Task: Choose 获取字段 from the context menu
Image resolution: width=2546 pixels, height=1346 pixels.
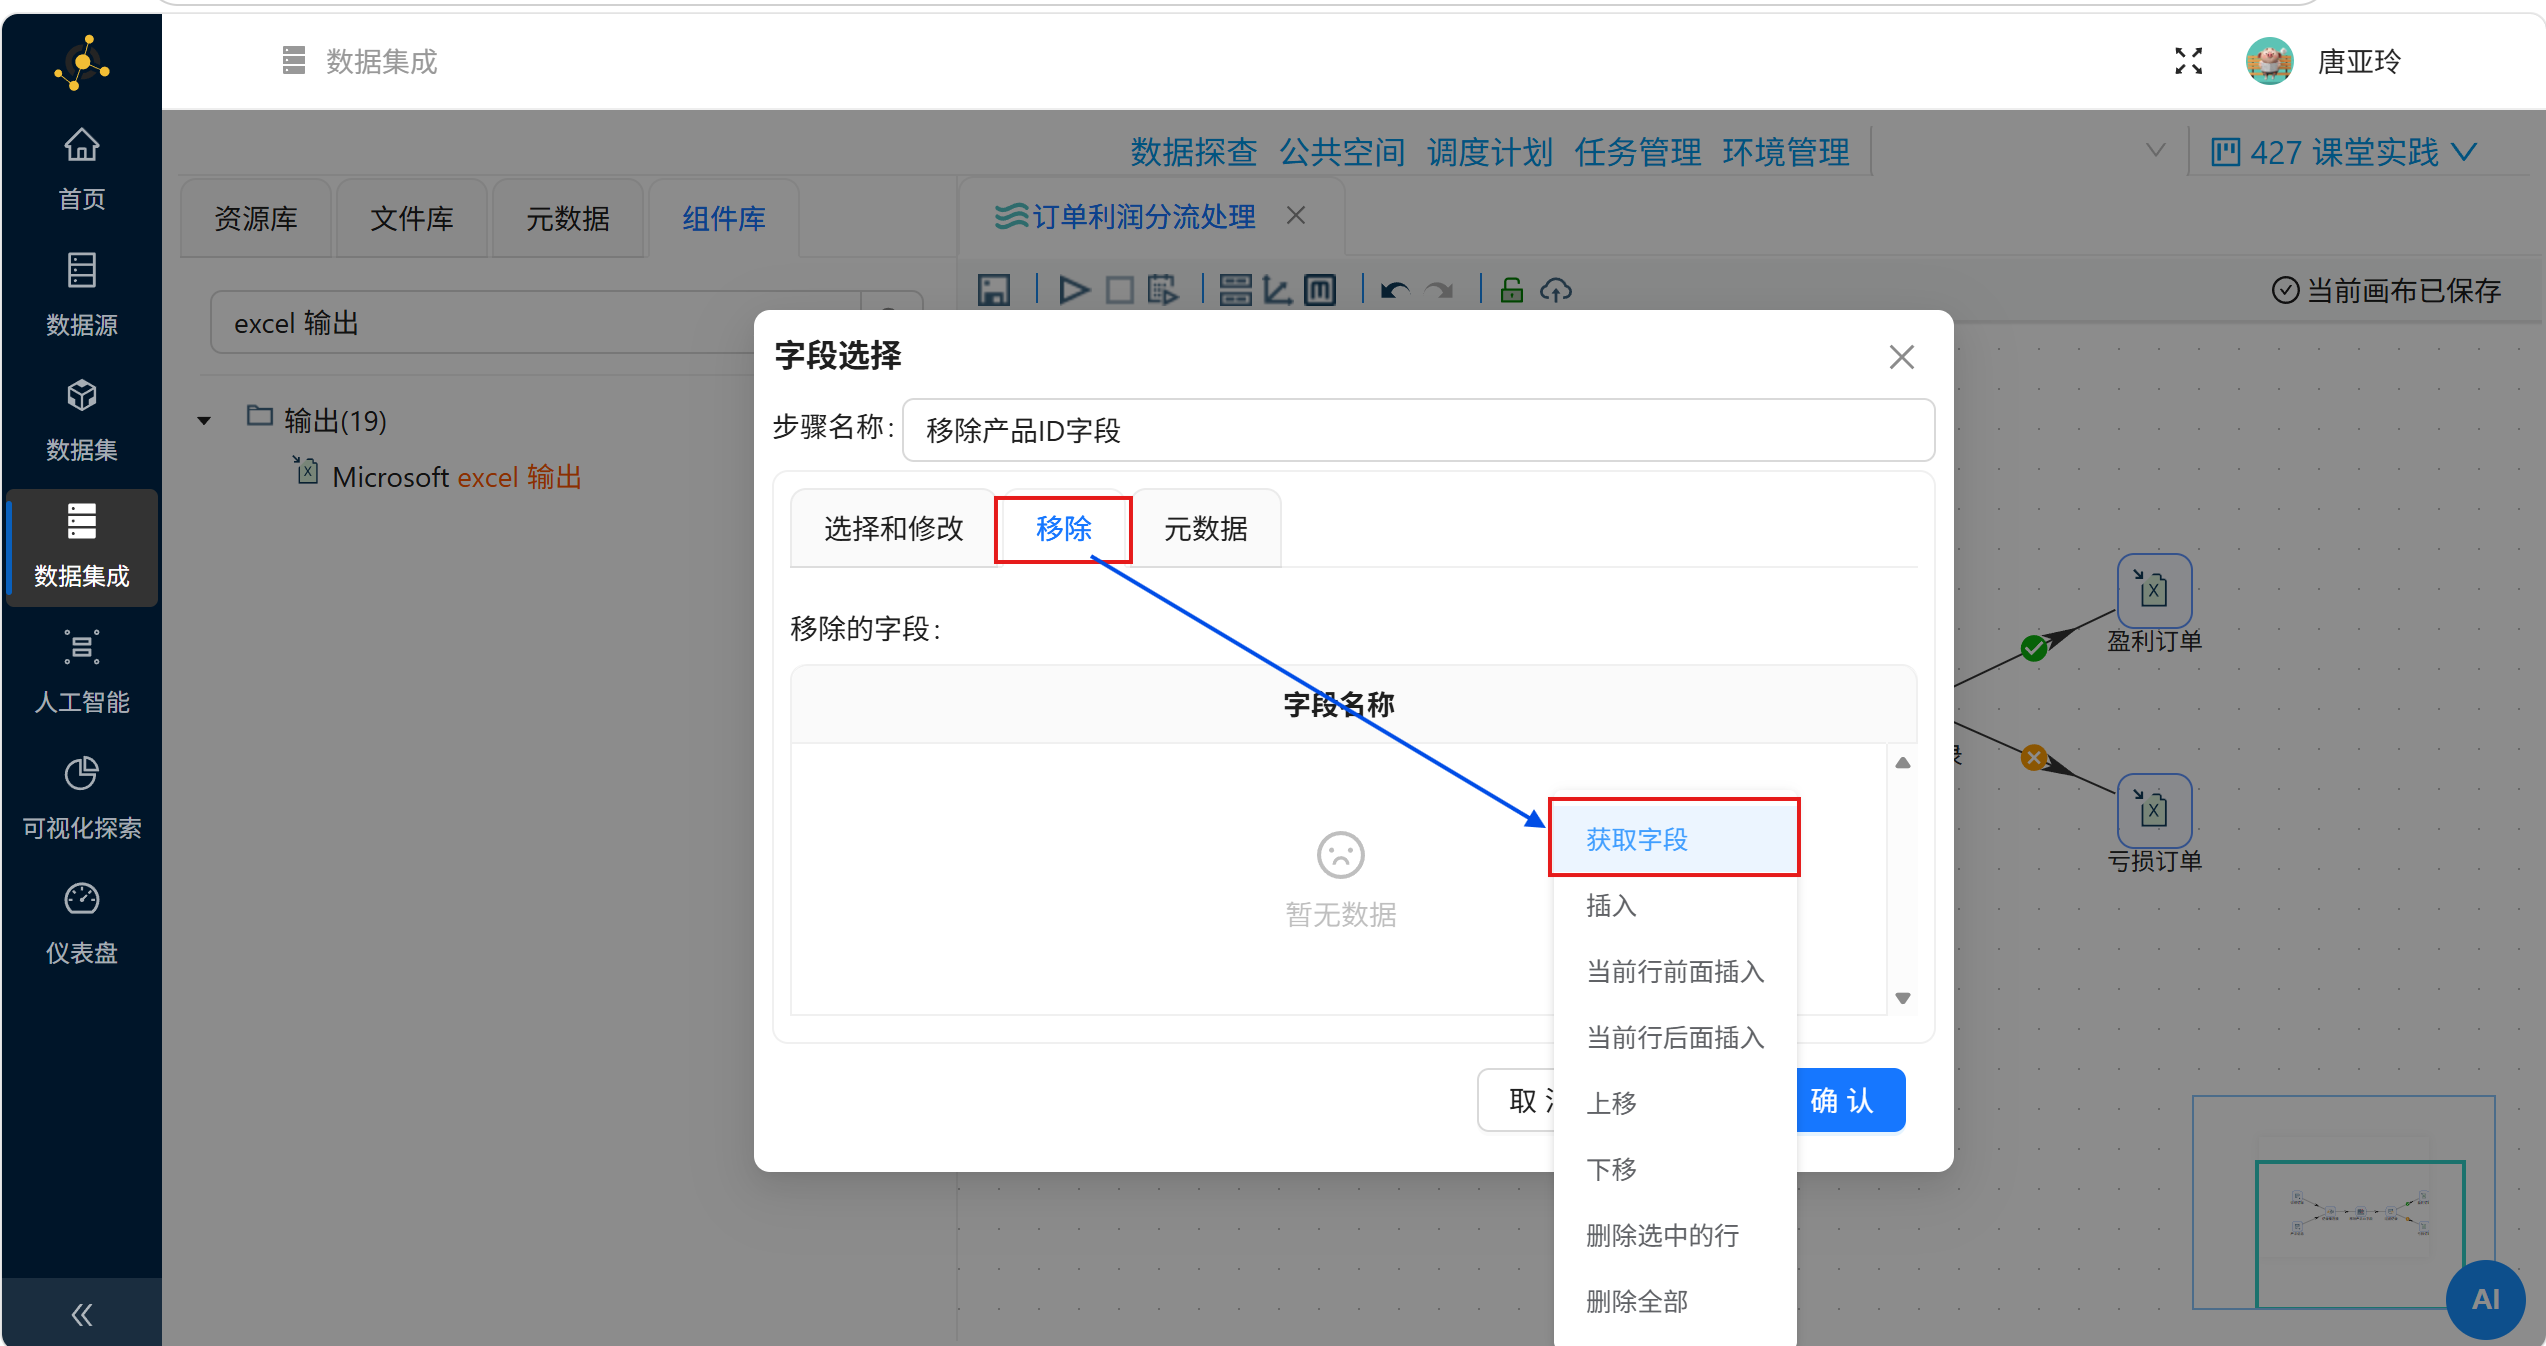Action: point(1637,839)
